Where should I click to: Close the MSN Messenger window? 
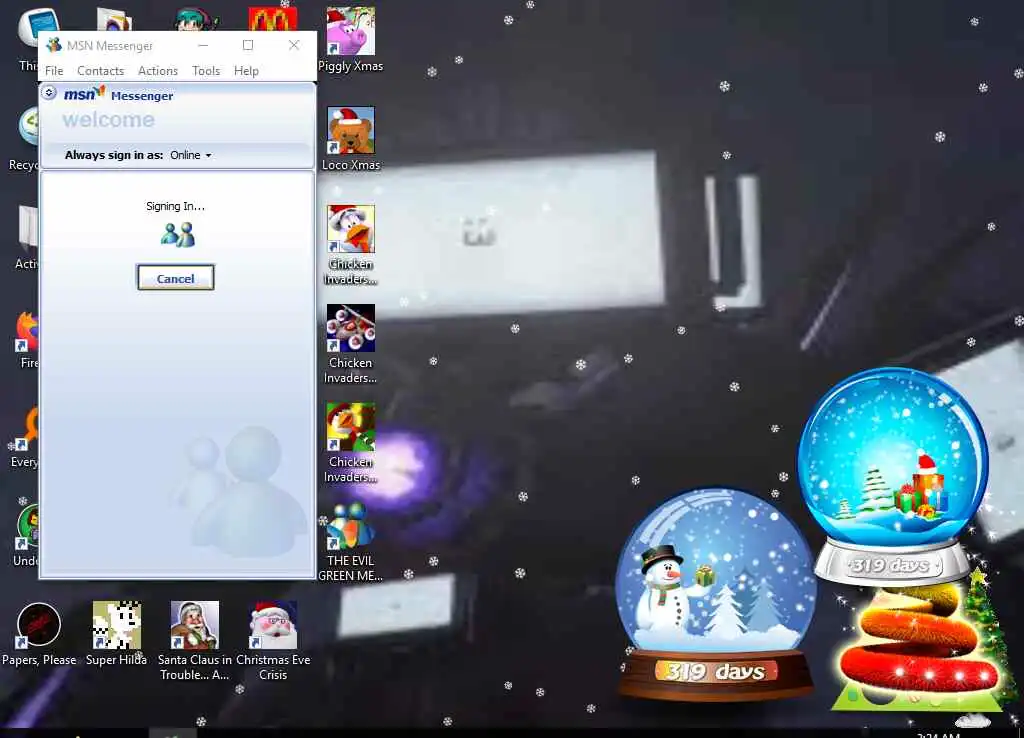294,45
